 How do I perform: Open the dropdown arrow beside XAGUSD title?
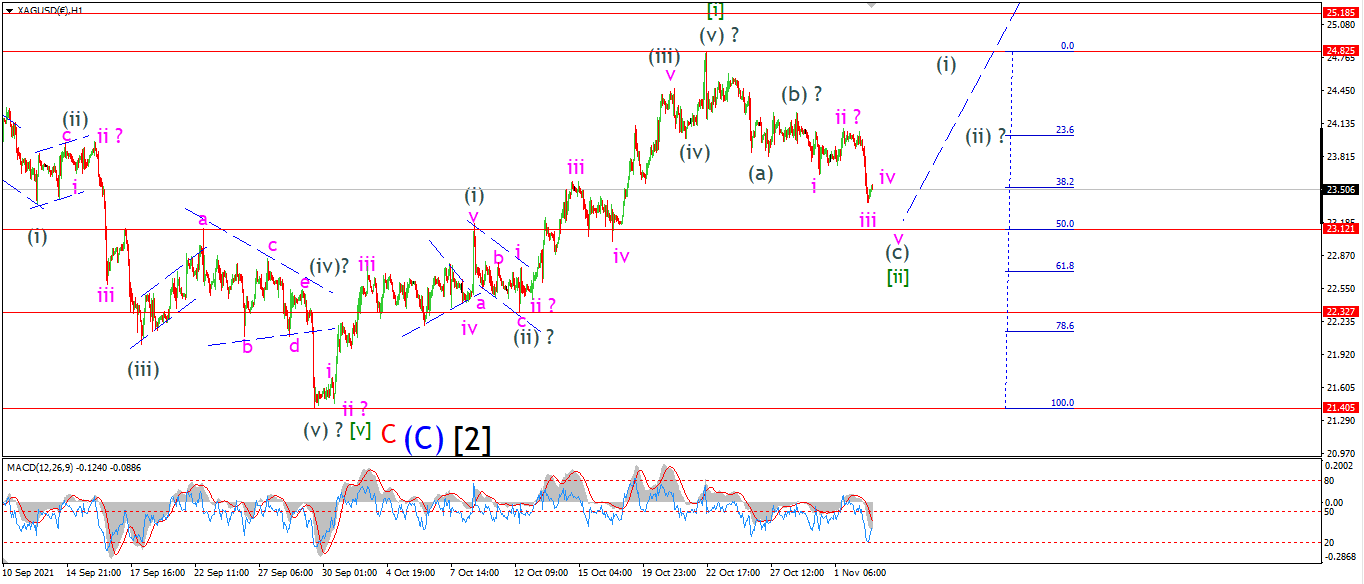click(x=9, y=9)
